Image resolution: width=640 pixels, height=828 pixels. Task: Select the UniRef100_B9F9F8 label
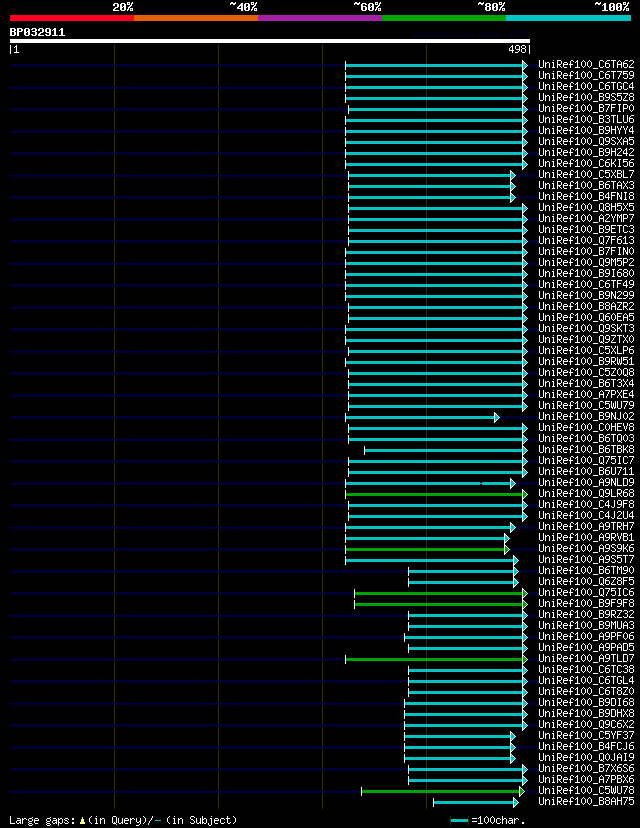586,604
